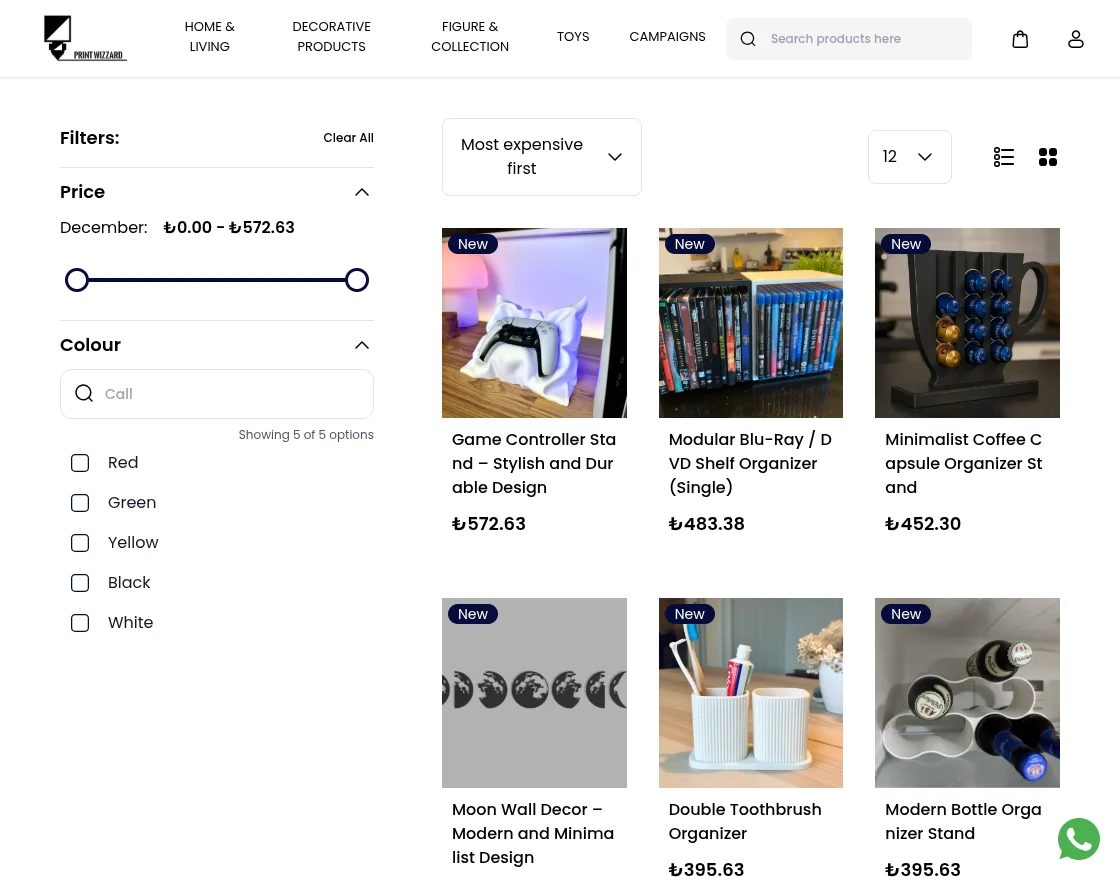
Task: Switch to grid view layout
Action: 1048,157
